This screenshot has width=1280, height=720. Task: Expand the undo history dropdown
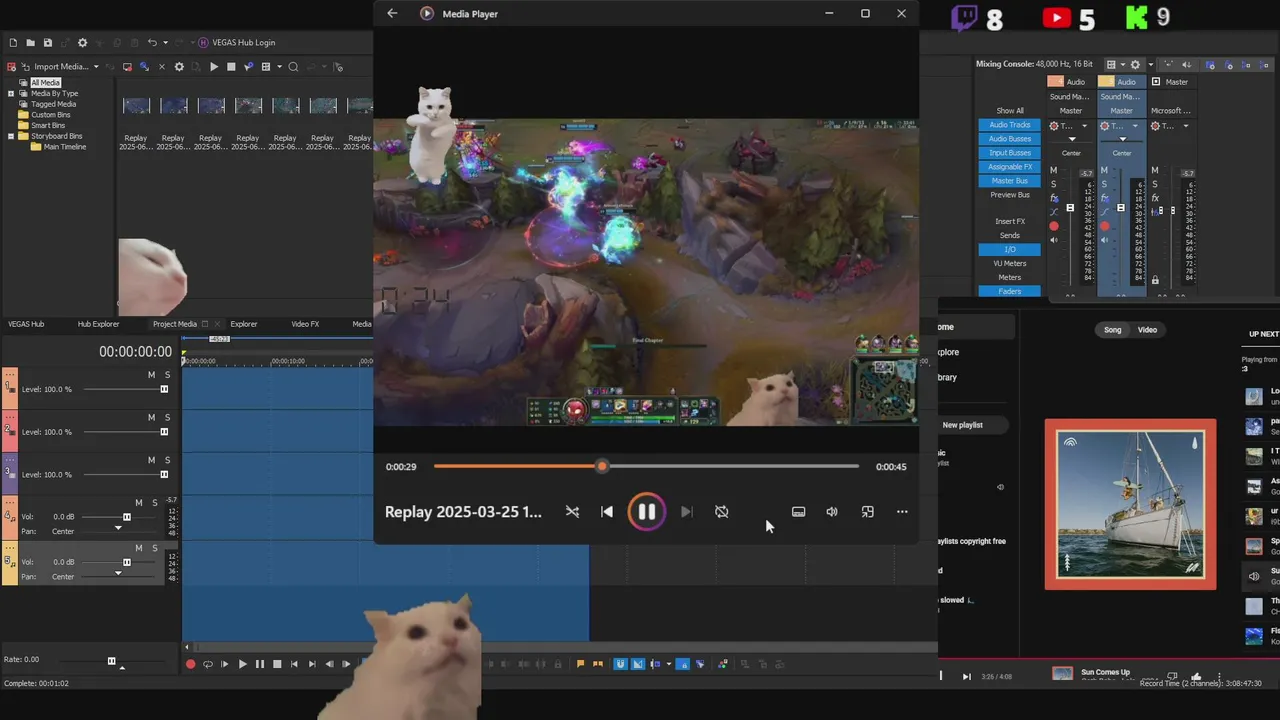[165, 43]
